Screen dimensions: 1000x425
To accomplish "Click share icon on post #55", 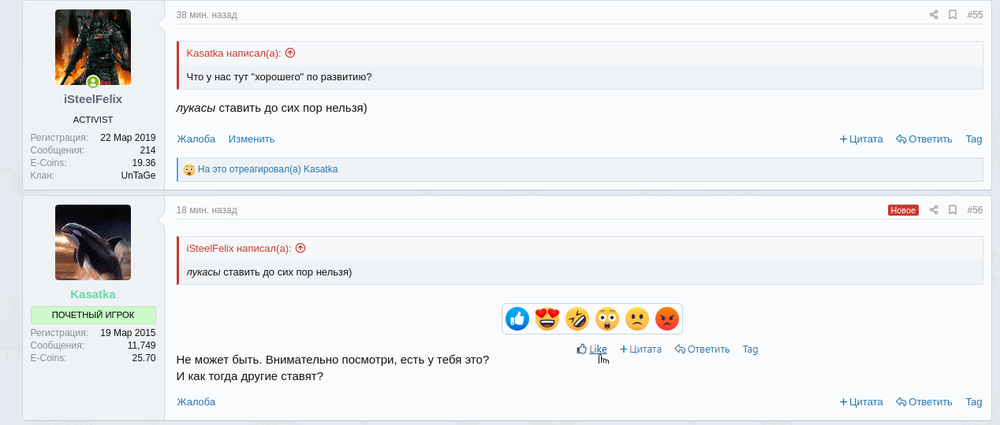I will [934, 15].
